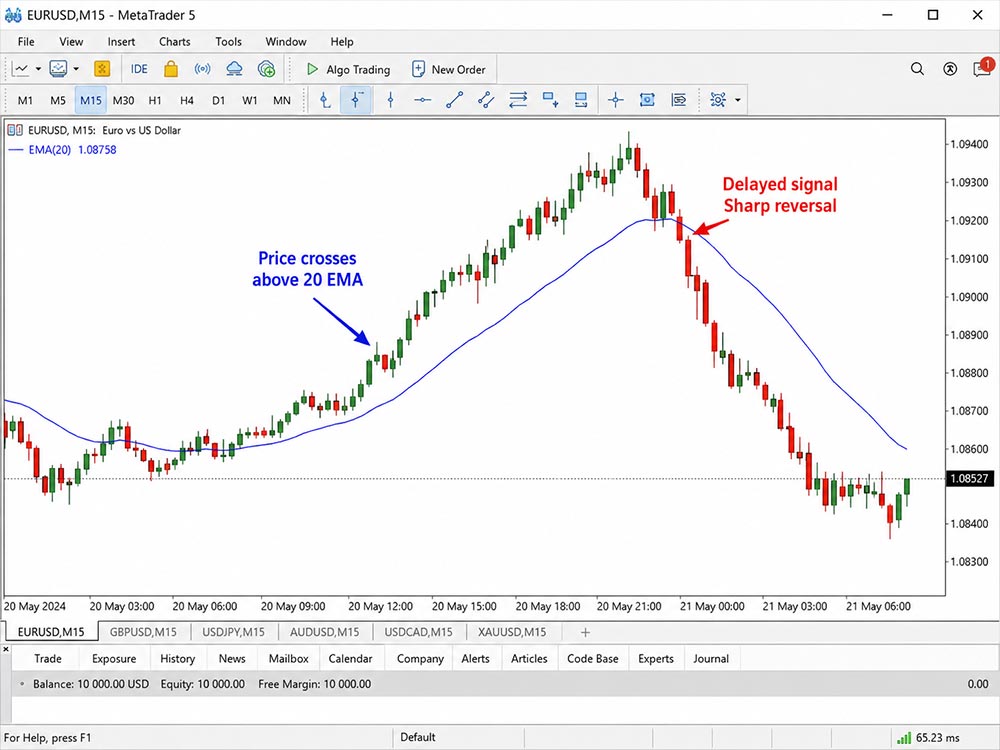
Task: Enable Algo Trading
Action: coord(348,70)
